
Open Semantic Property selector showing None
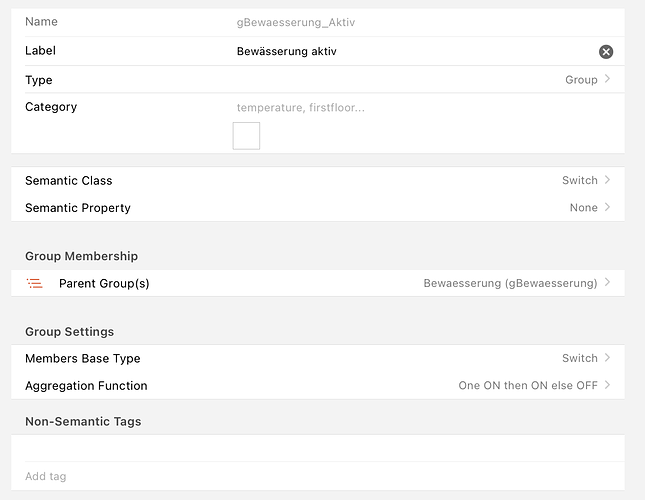318,207
